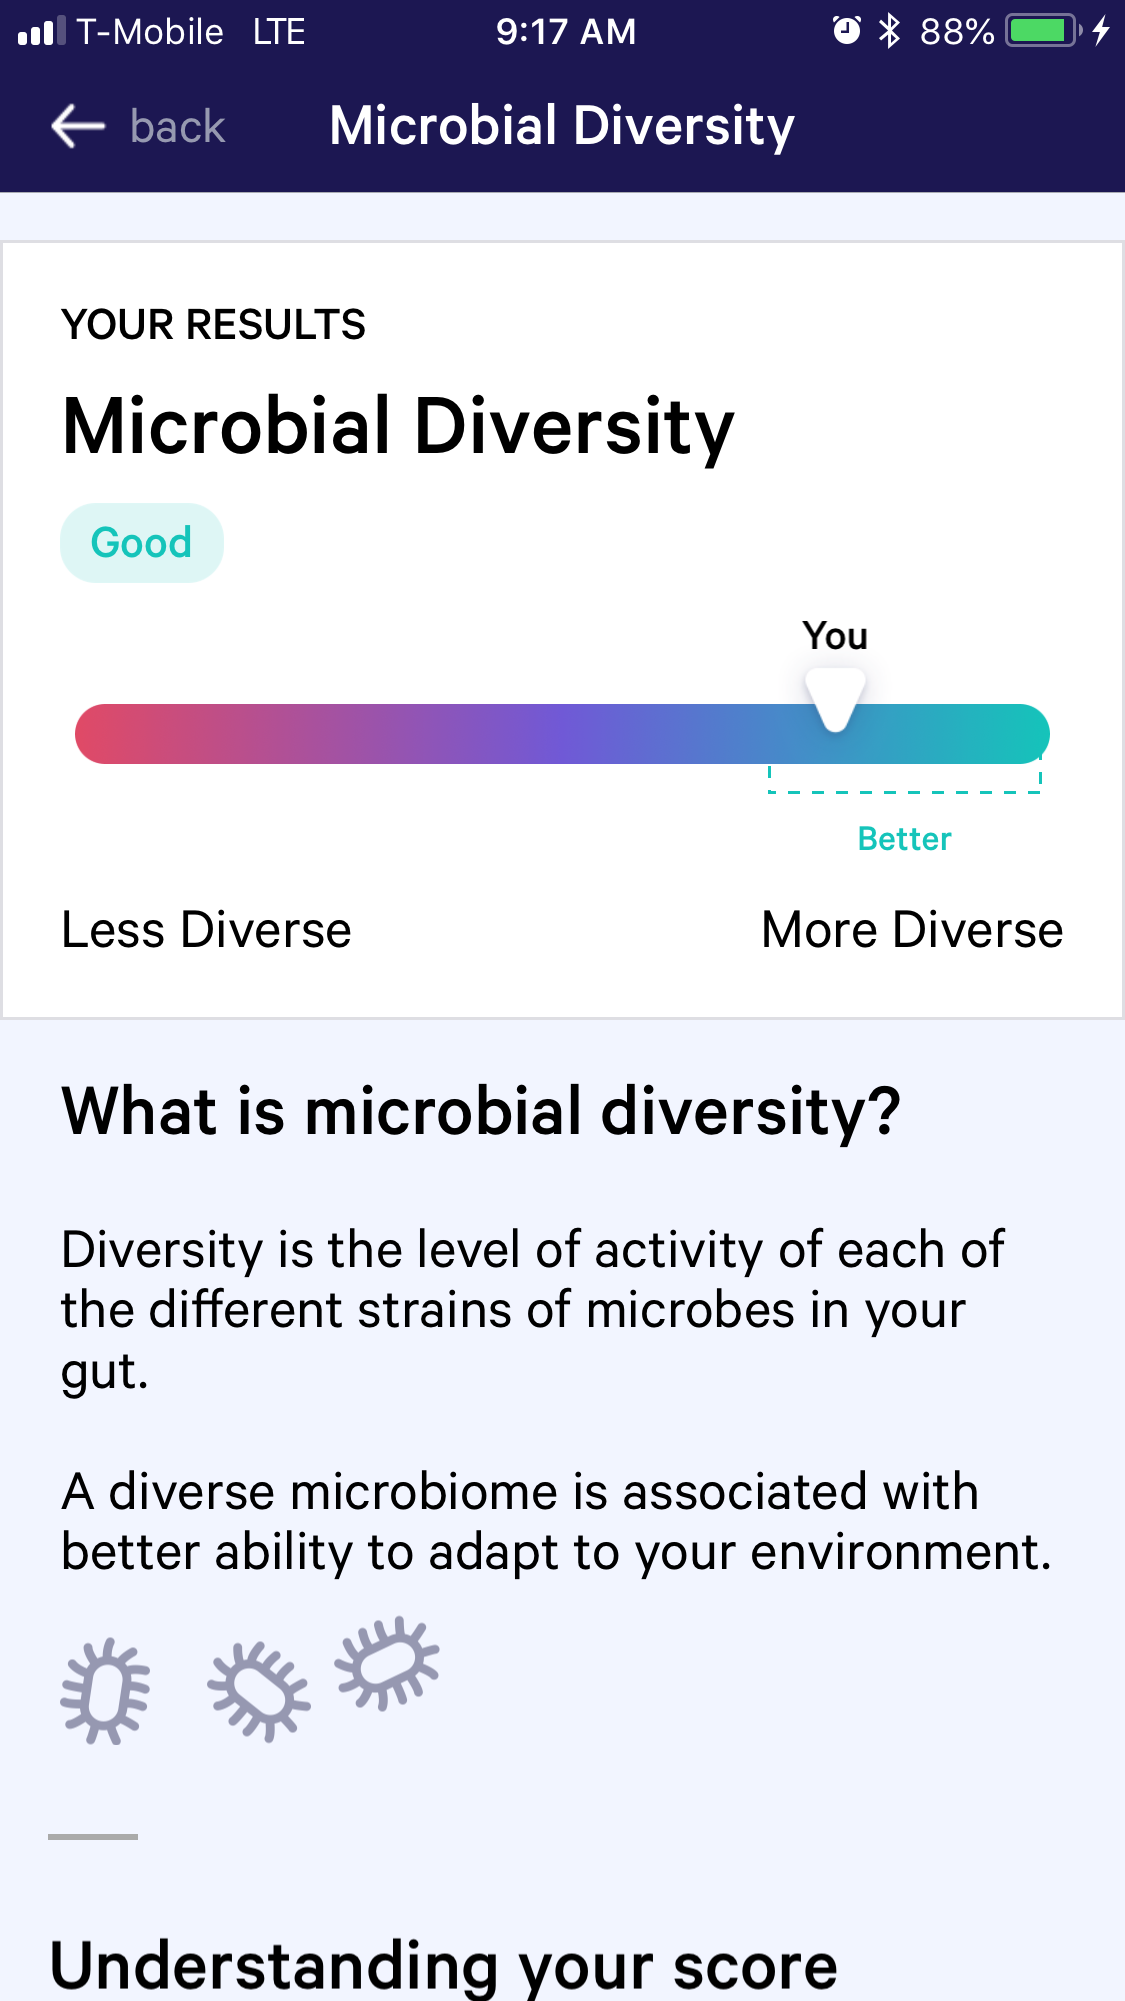Tap the third microbe icon
This screenshot has width=1125, height=2001.
click(x=387, y=1663)
